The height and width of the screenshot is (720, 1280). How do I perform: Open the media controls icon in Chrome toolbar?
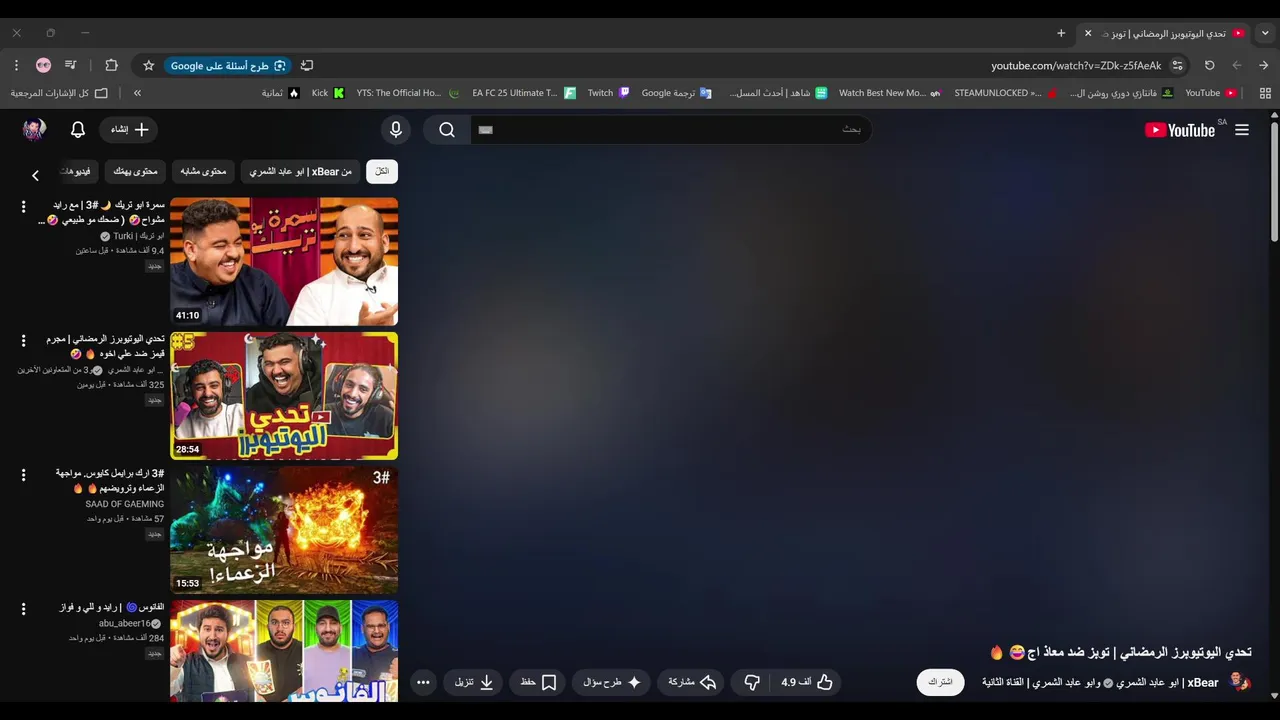70,65
